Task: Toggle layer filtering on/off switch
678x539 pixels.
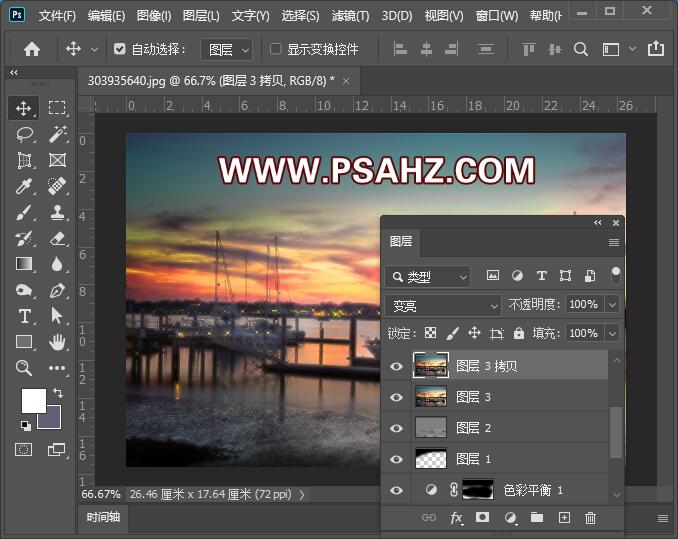Action: pos(616,275)
